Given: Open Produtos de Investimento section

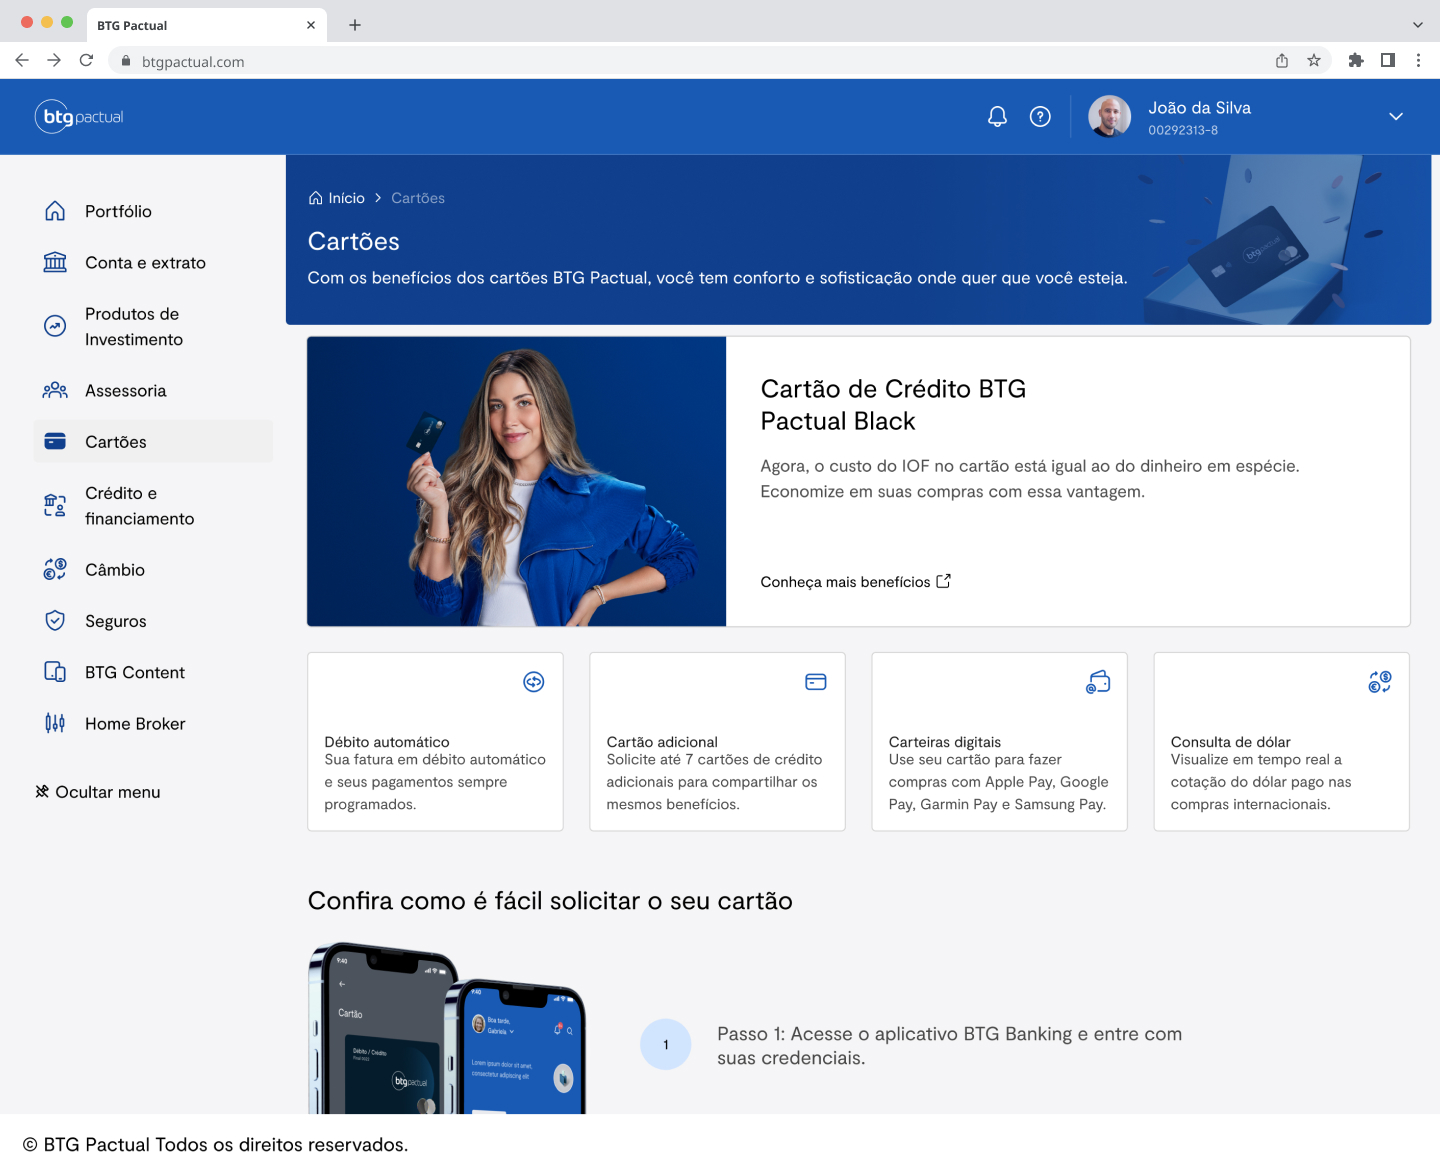Looking at the screenshot, I should click(153, 326).
